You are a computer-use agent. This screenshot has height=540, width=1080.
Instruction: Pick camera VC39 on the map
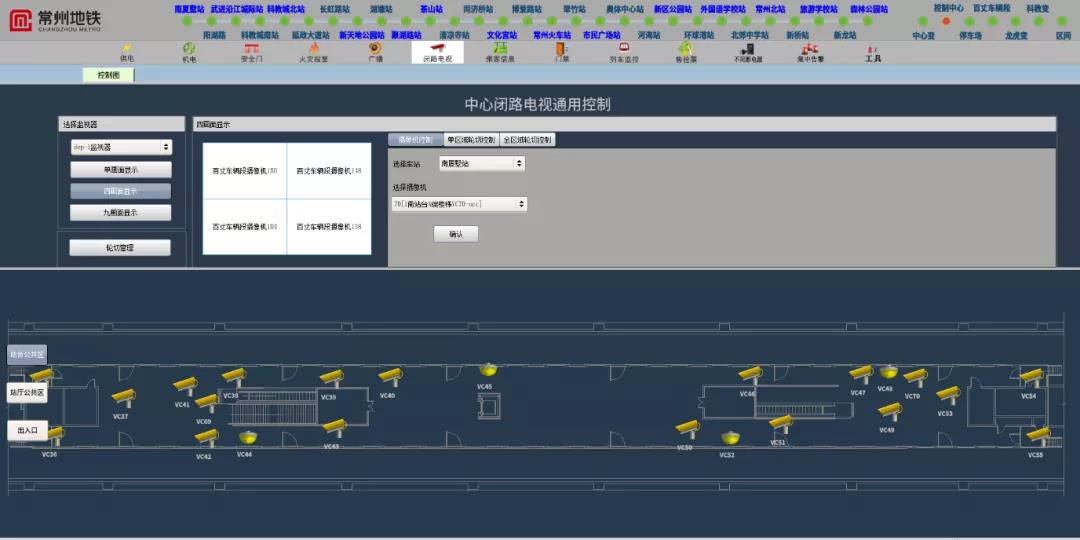click(331, 378)
